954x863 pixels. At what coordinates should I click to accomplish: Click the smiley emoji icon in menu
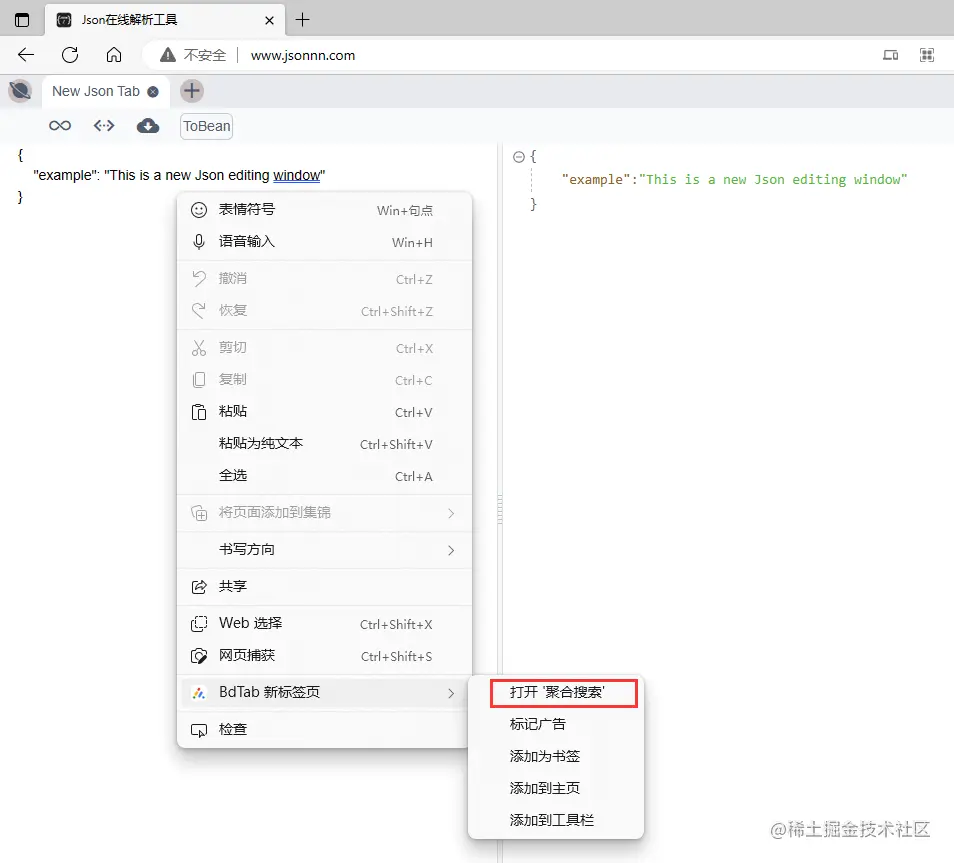199,210
